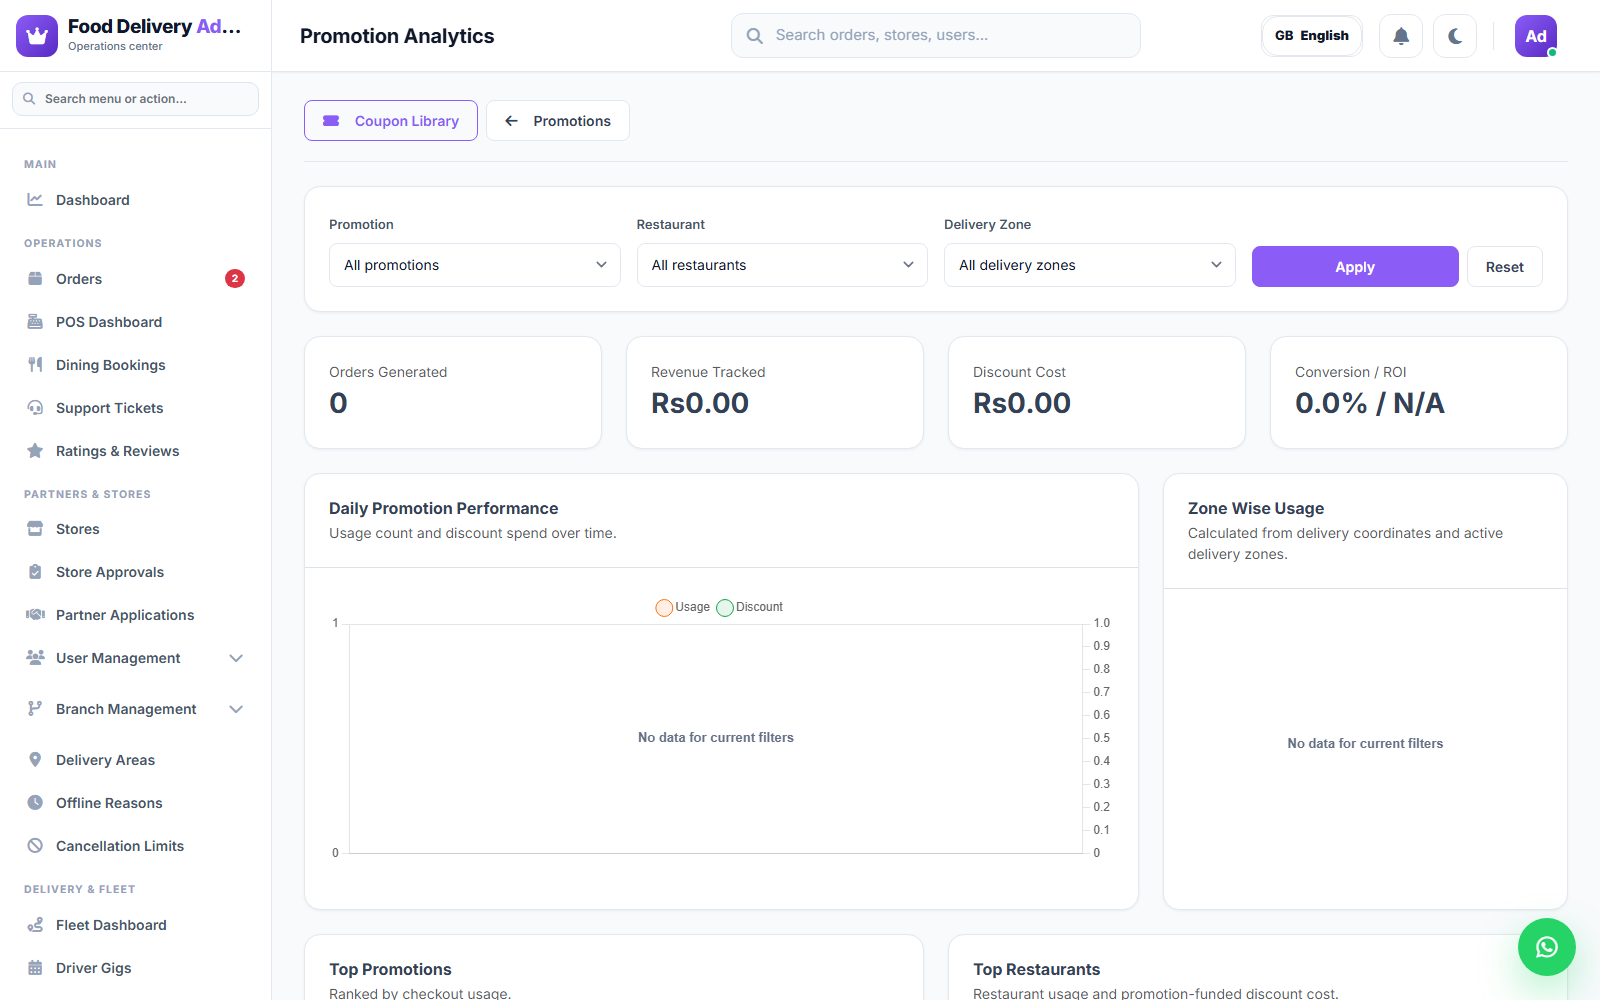Open Cancellation Limits menu item
This screenshot has width=1600, height=1000.
pyautogui.click(x=135, y=846)
